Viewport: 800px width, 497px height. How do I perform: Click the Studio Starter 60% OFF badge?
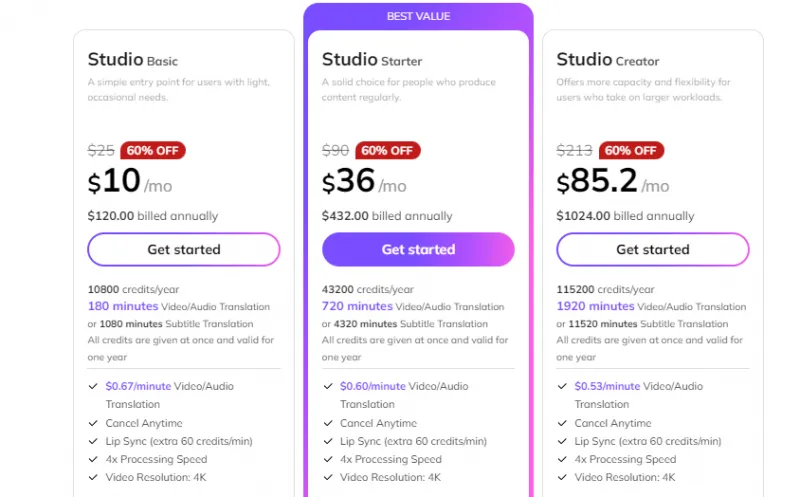pos(387,151)
